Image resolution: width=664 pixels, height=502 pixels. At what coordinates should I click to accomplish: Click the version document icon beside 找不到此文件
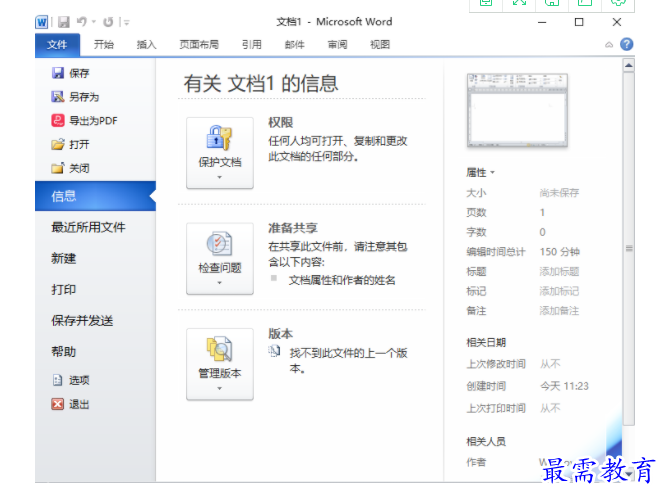coord(274,351)
